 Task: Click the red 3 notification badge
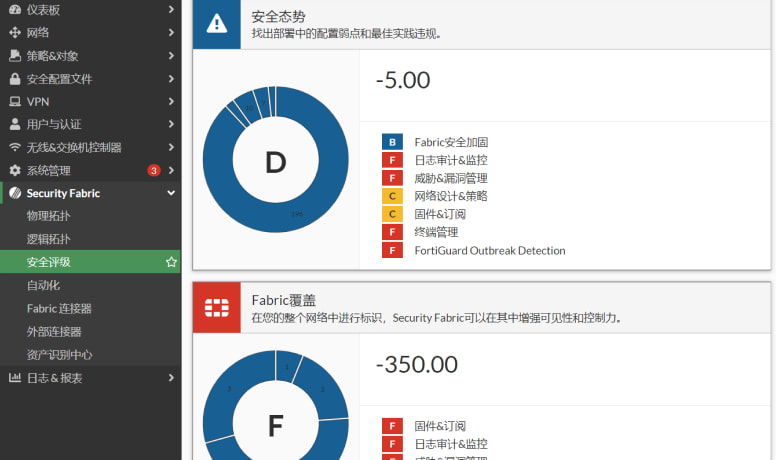tap(153, 170)
